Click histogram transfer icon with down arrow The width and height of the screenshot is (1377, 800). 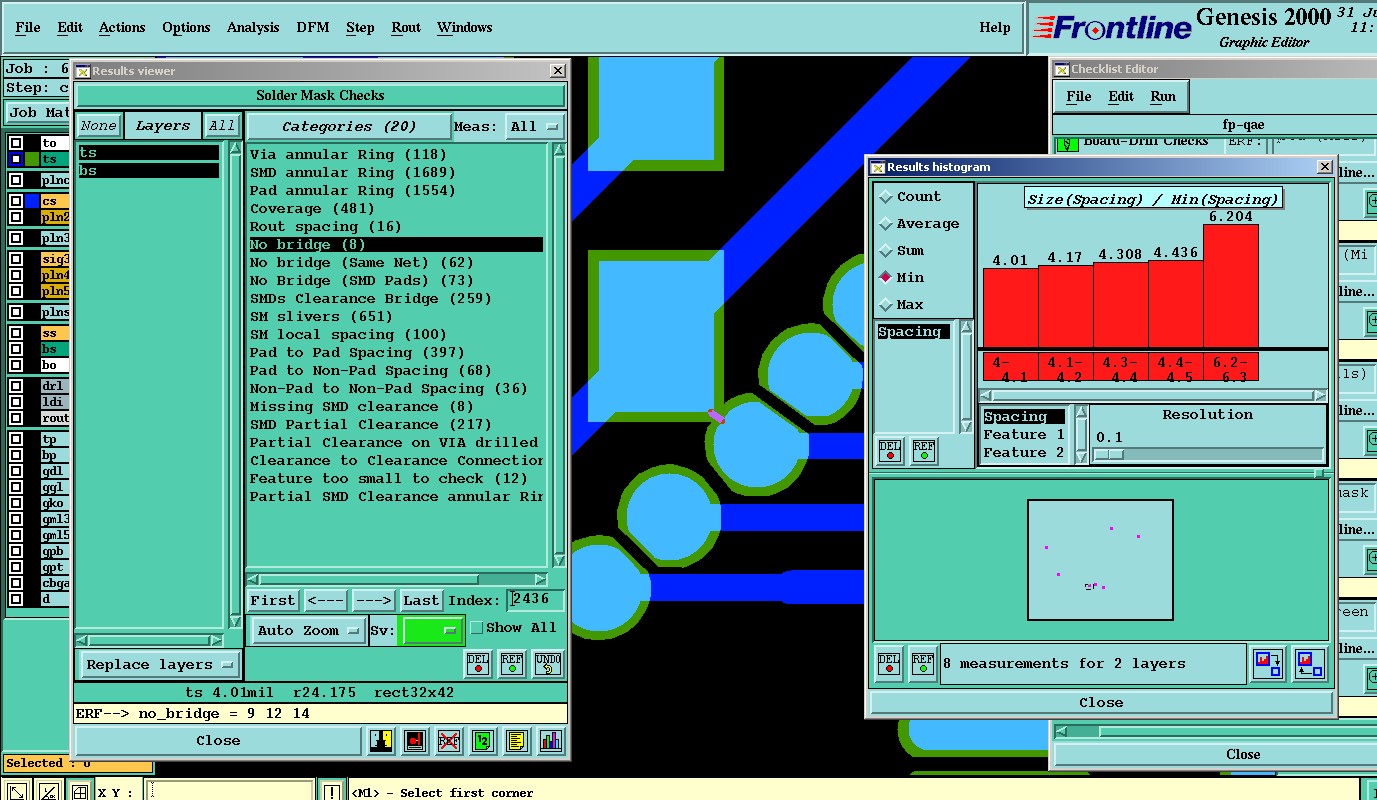[x=1268, y=664]
